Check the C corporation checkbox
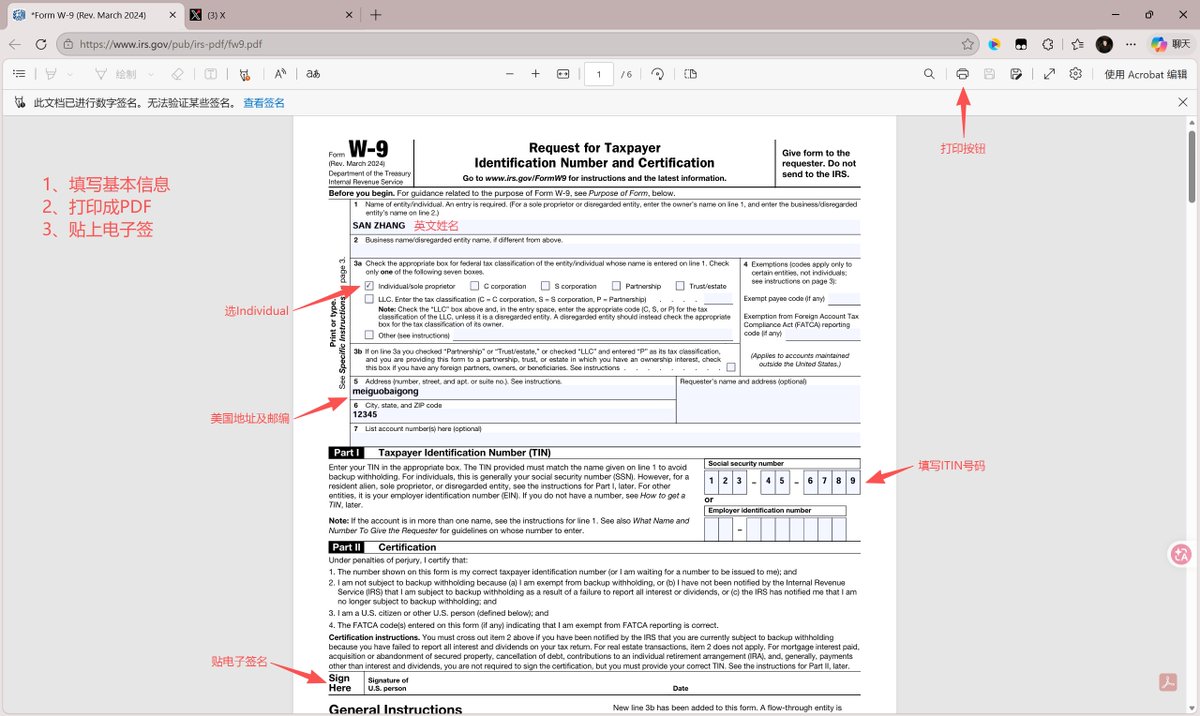 pos(474,286)
